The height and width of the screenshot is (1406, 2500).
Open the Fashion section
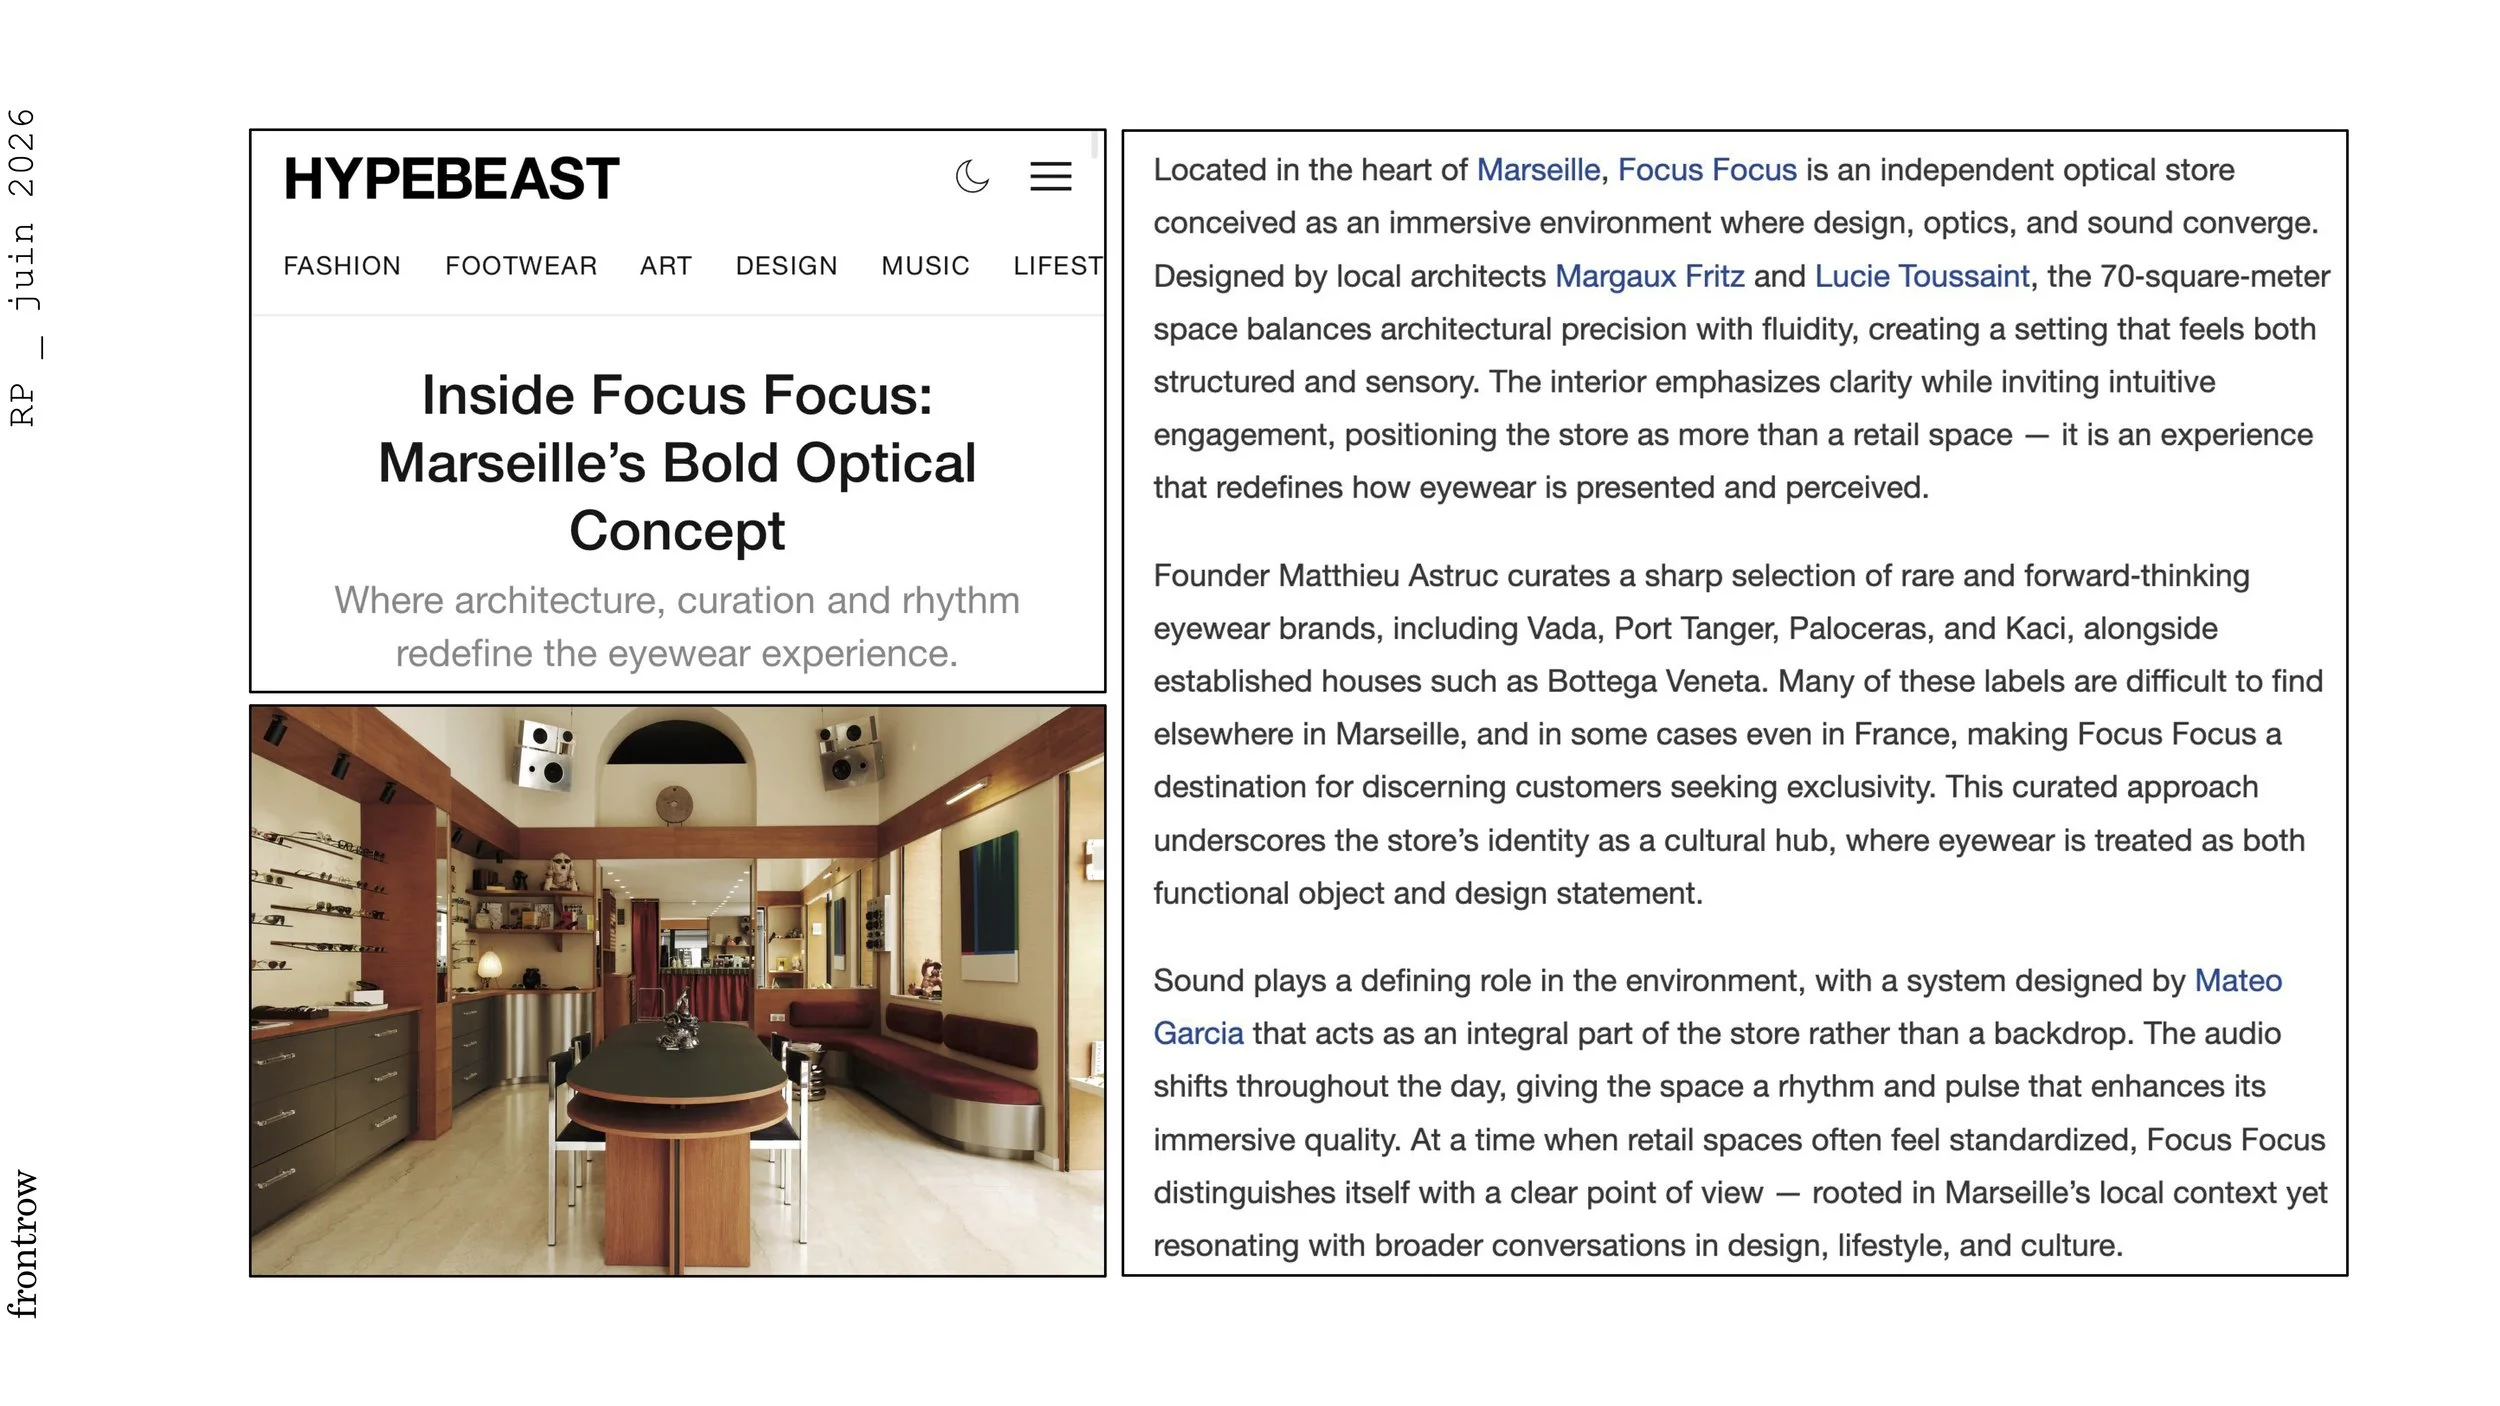click(342, 266)
